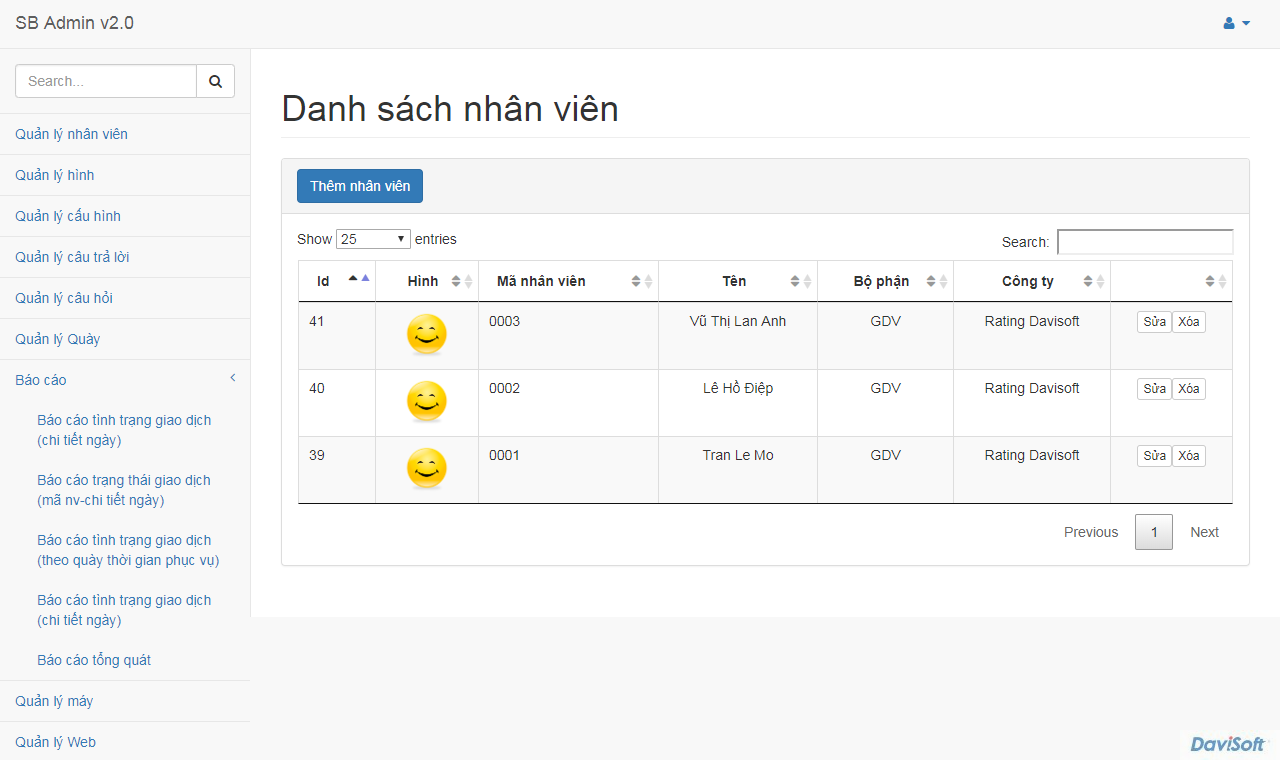Sort table by Tên column

(801, 281)
